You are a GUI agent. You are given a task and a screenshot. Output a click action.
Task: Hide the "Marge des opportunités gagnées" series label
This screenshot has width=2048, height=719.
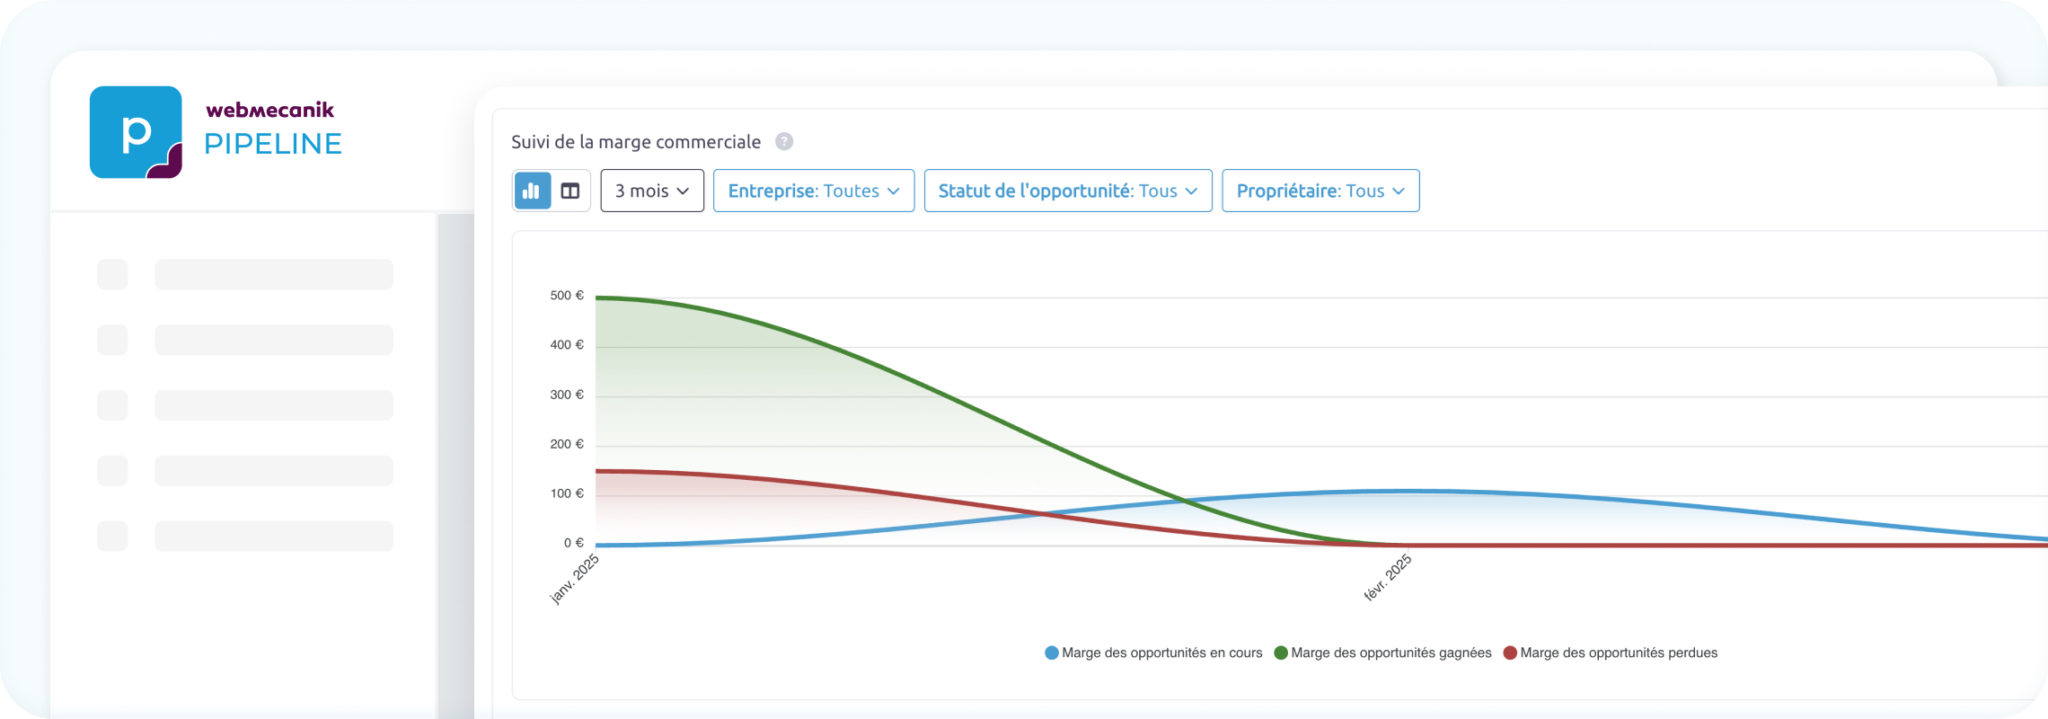tap(1390, 653)
